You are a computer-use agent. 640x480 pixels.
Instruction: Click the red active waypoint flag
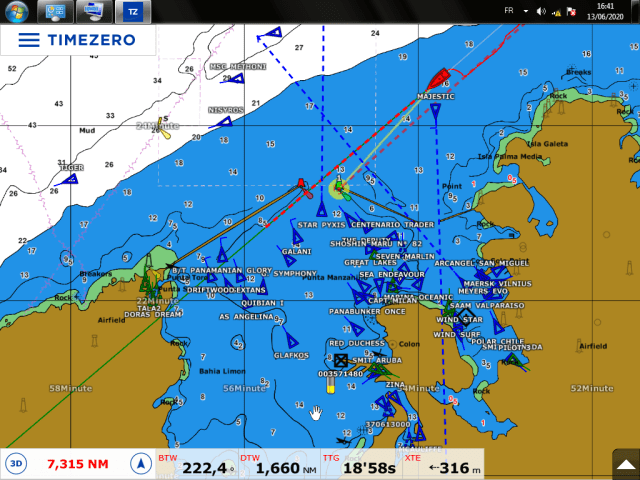click(x=302, y=184)
